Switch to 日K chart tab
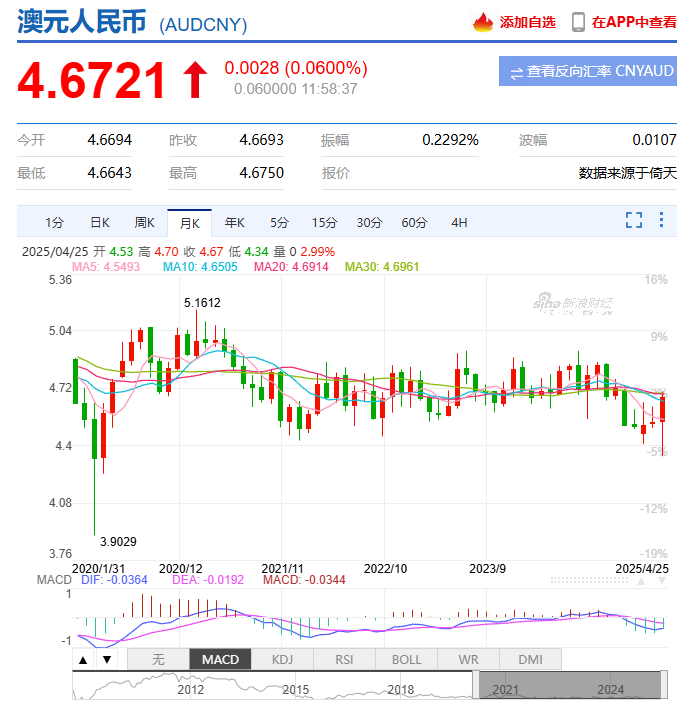The image size is (682, 713). pyautogui.click(x=100, y=223)
